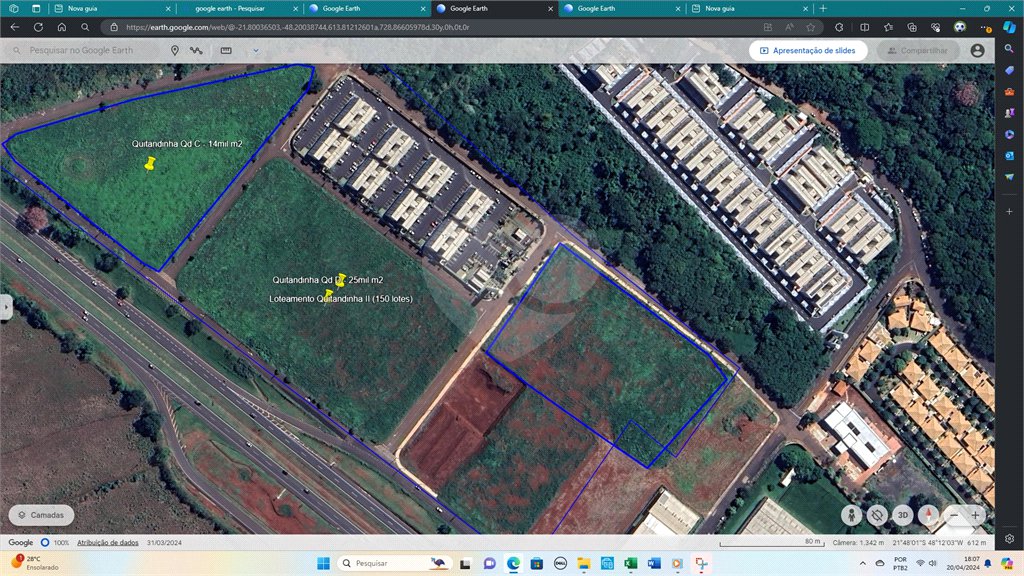Viewport: 1024px width, 576px height.
Task: Open weather widget 28°C Ensolarado
Action: 35,563
